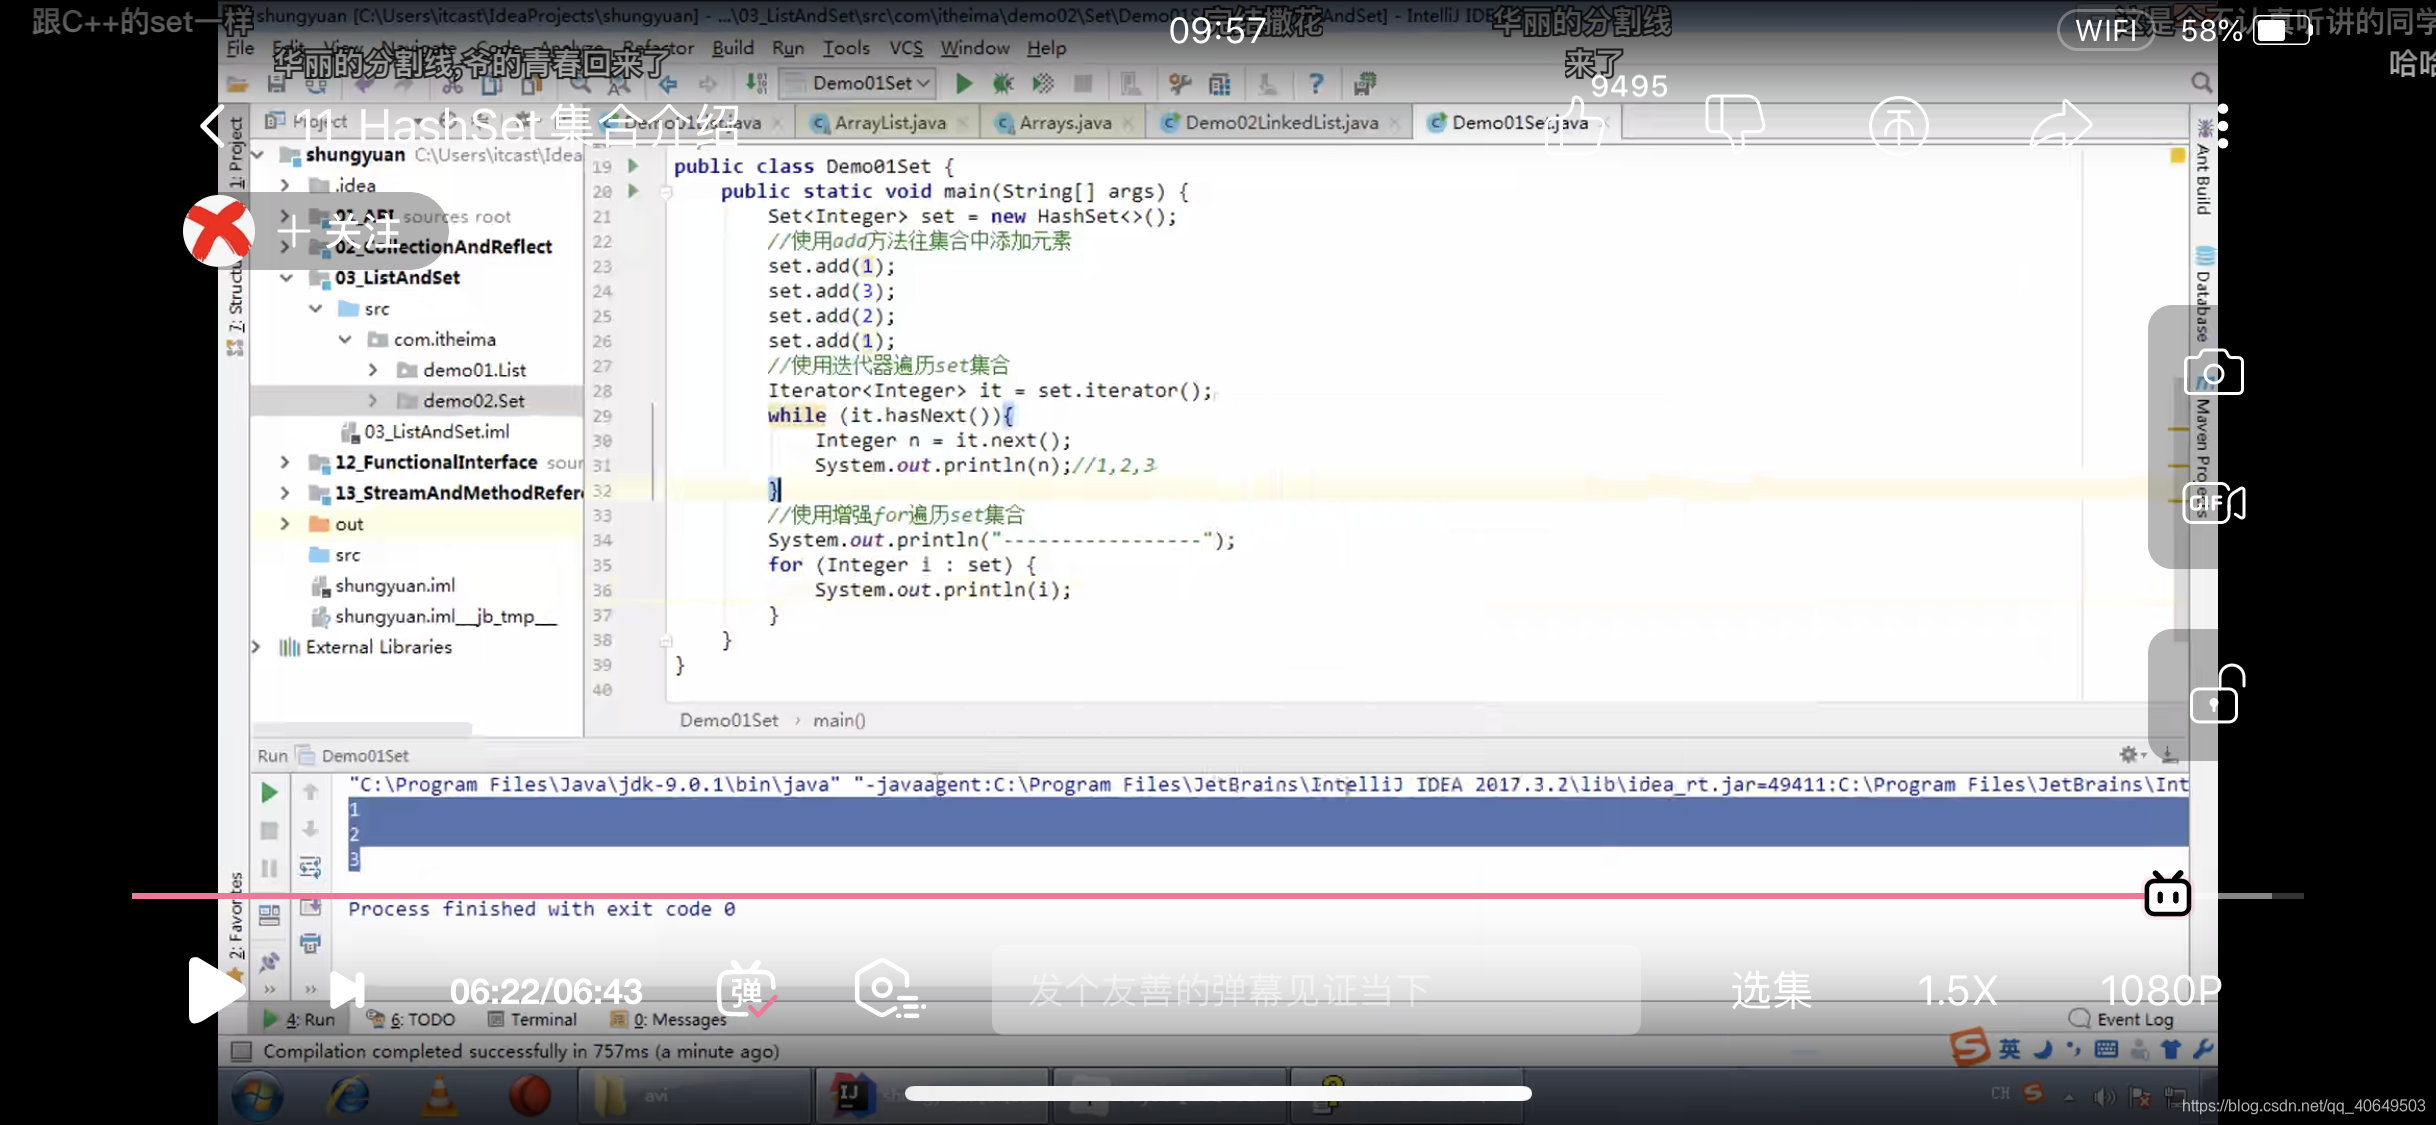This screenshot has width=2436, height=1125.
Task: Open Database side panel
Action: click(x=2204, y=295)
